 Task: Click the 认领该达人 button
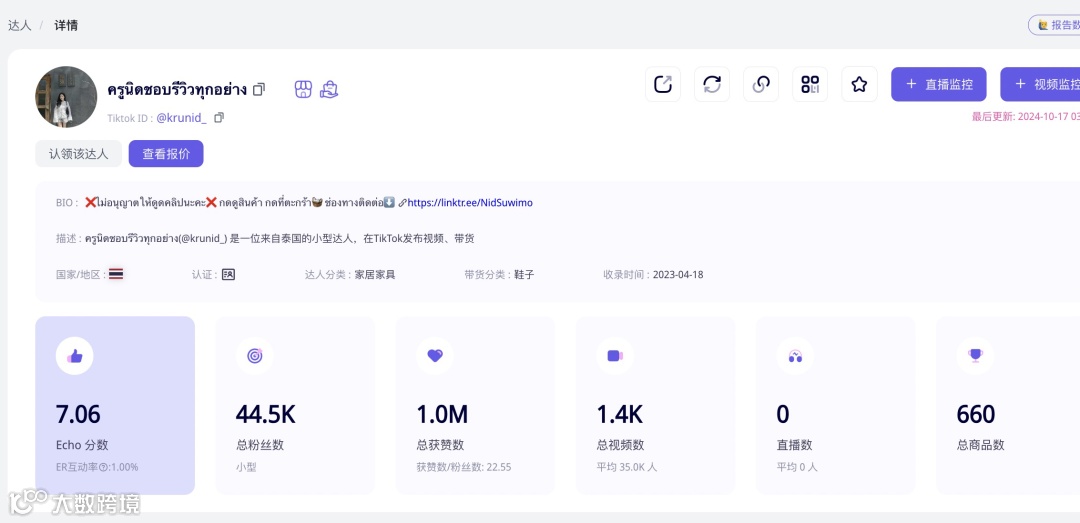click(x=79, y=154)
